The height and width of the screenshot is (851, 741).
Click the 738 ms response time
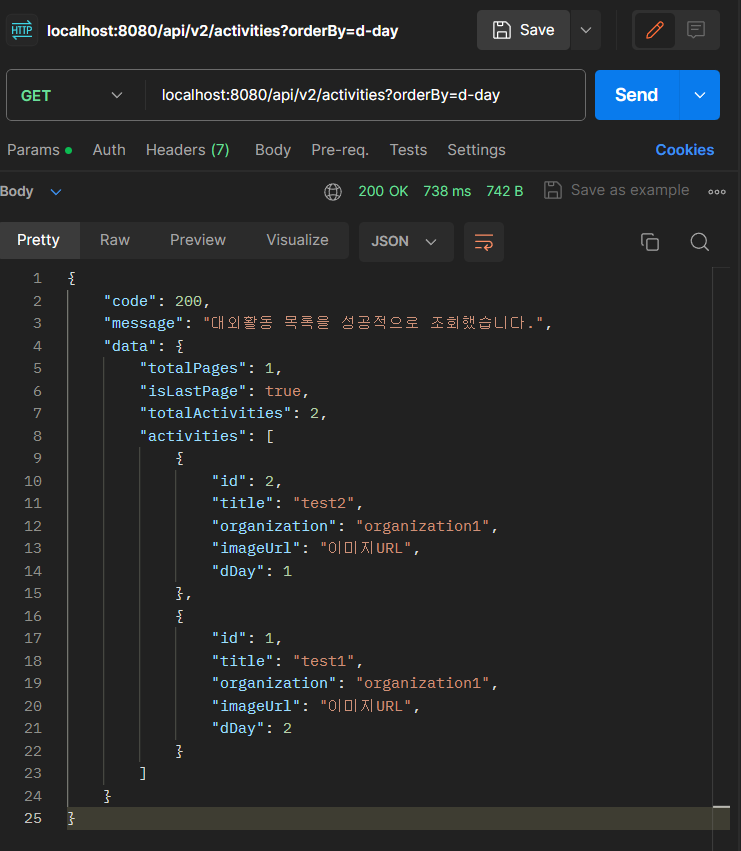[x=447, y=191]
